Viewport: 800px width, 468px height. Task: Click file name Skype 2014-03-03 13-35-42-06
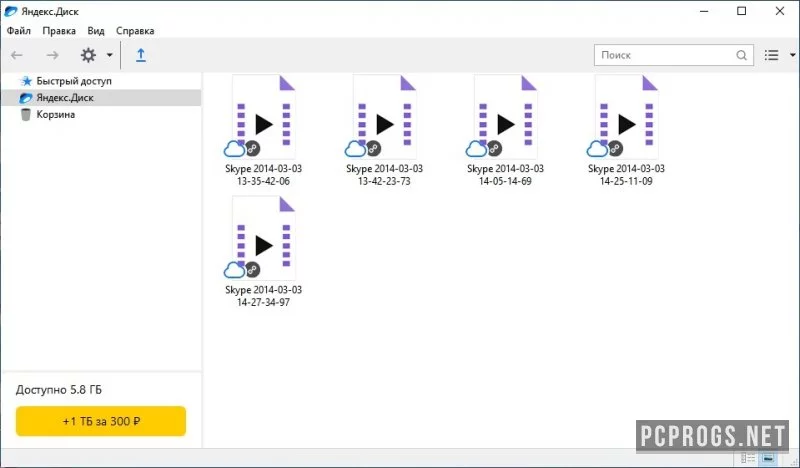tap(263, 175)
